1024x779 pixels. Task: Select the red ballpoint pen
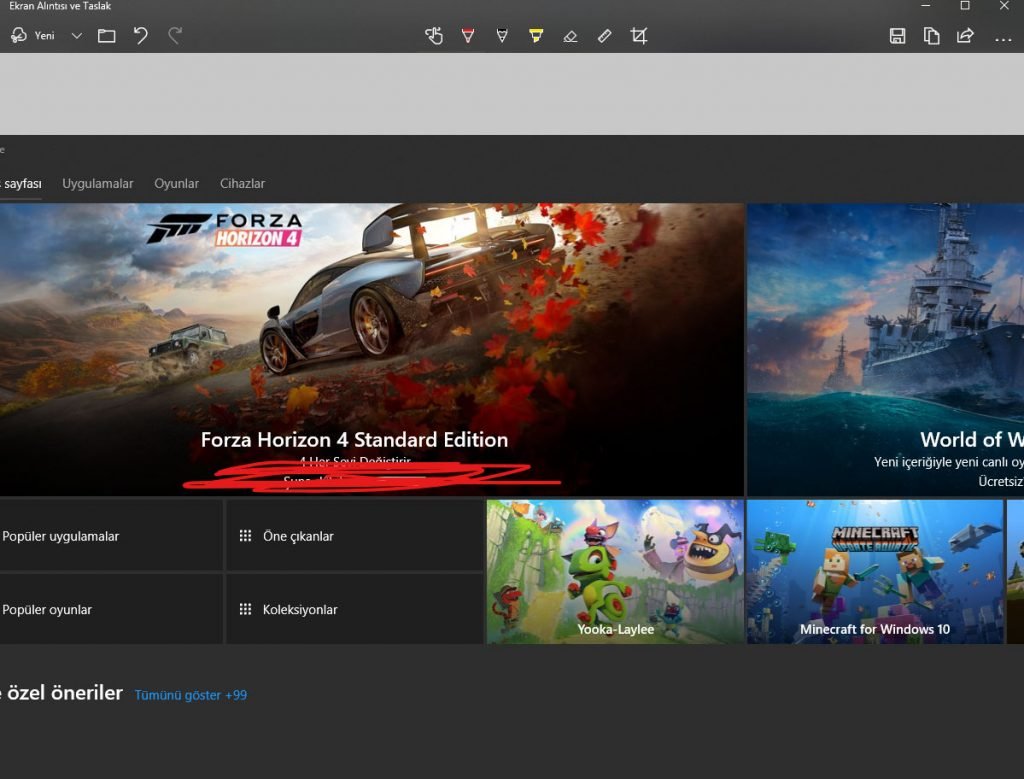pyautogui.click(x=468, y=36)
